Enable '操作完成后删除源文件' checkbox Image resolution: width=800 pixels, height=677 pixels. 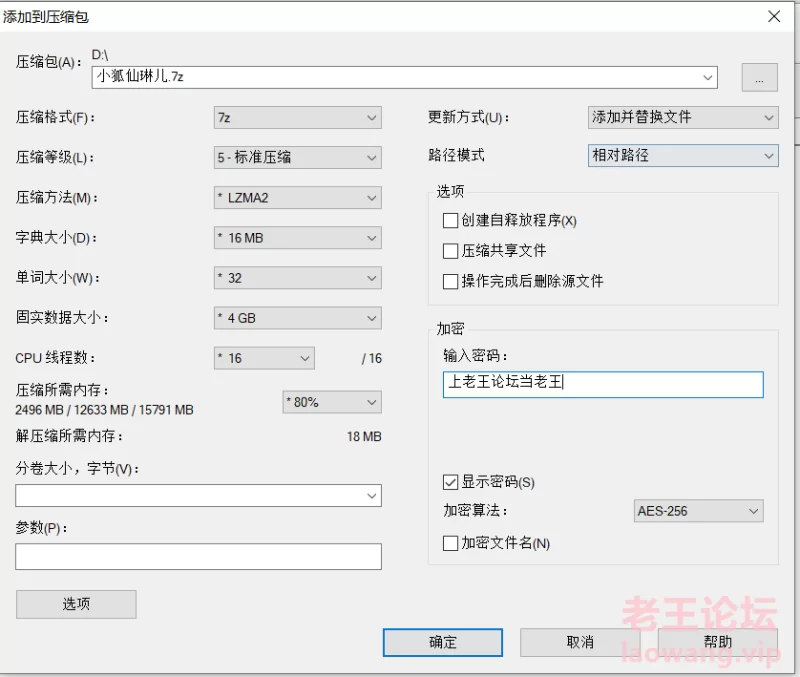click(x=450, y=281)
